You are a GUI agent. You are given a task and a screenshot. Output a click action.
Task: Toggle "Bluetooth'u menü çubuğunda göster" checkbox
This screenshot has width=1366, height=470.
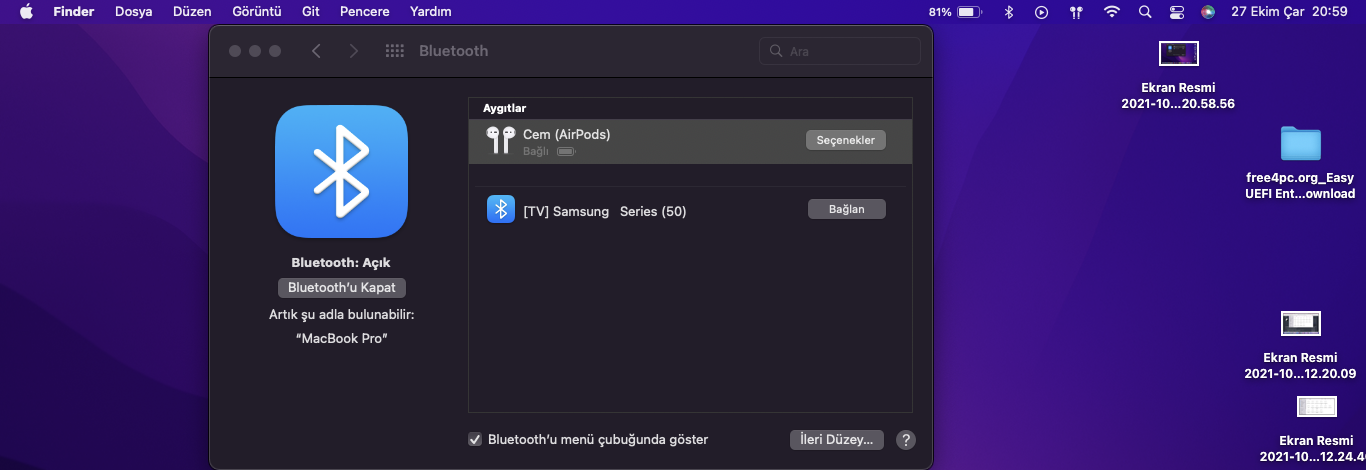pyautogui.click(x=475, y=440)
